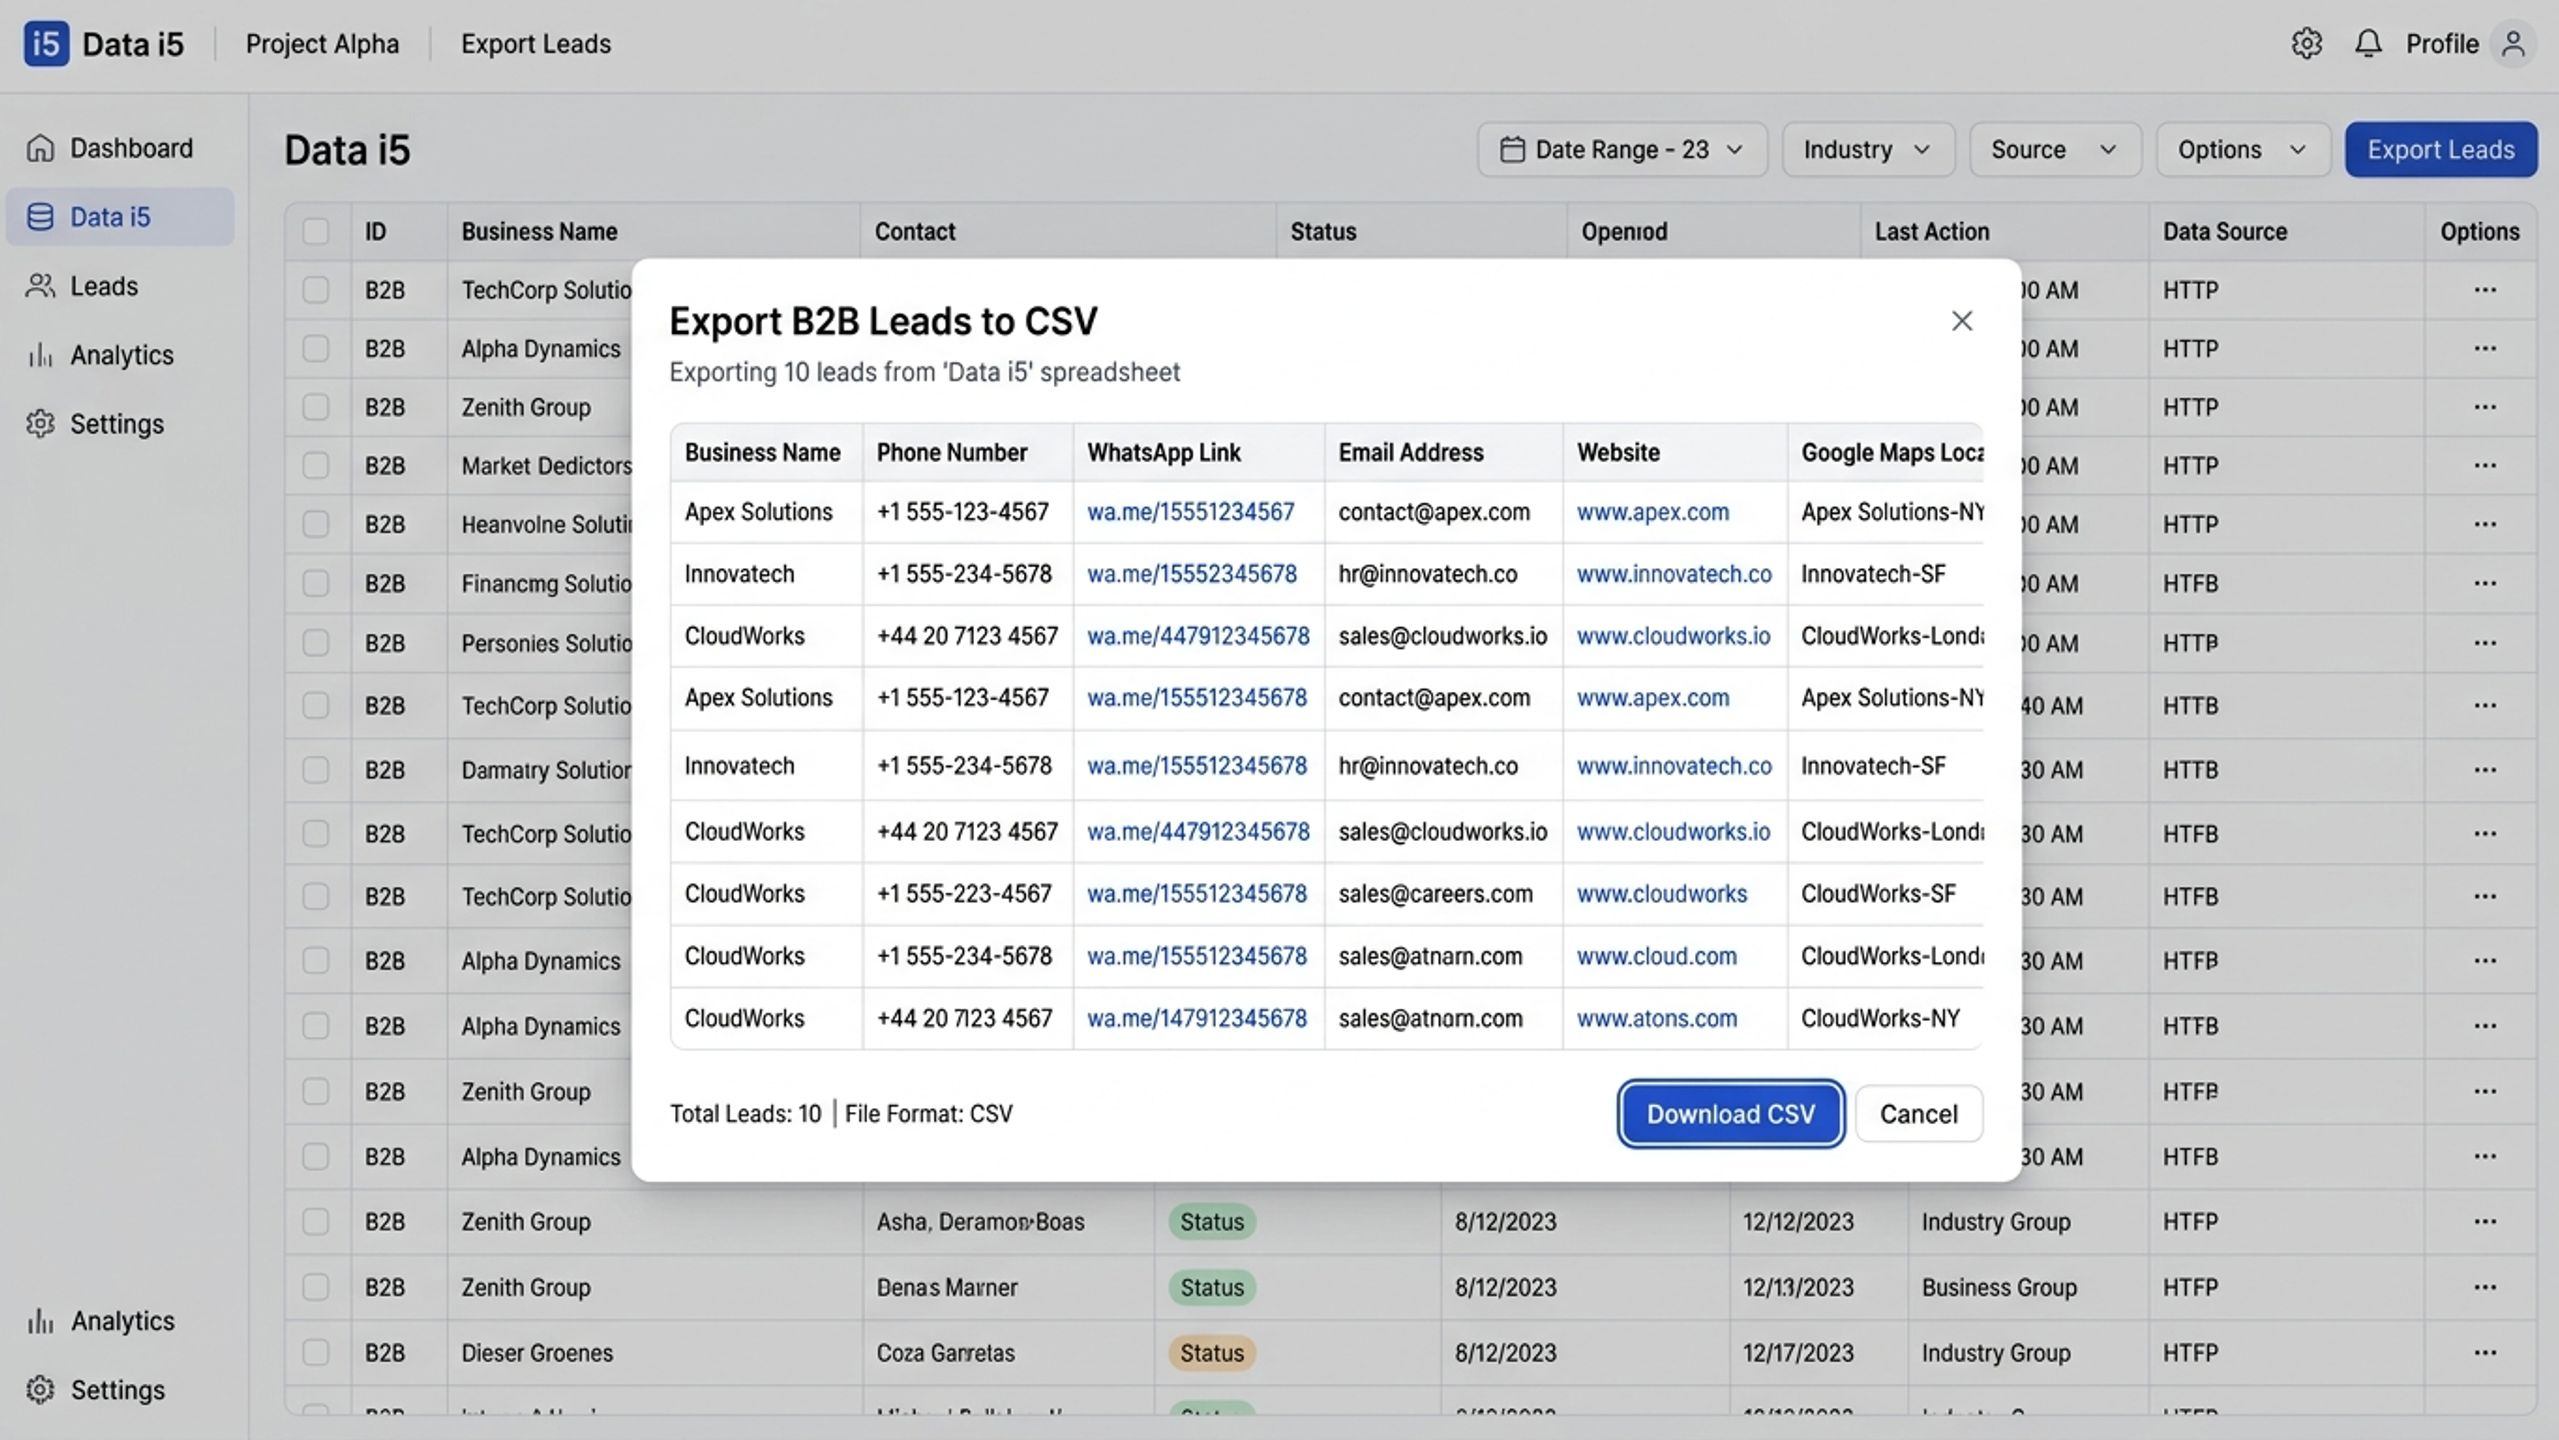Screen dimensions: 2559x1440
Task: Open settings gear in top bar
Action: coord(2306,44)
